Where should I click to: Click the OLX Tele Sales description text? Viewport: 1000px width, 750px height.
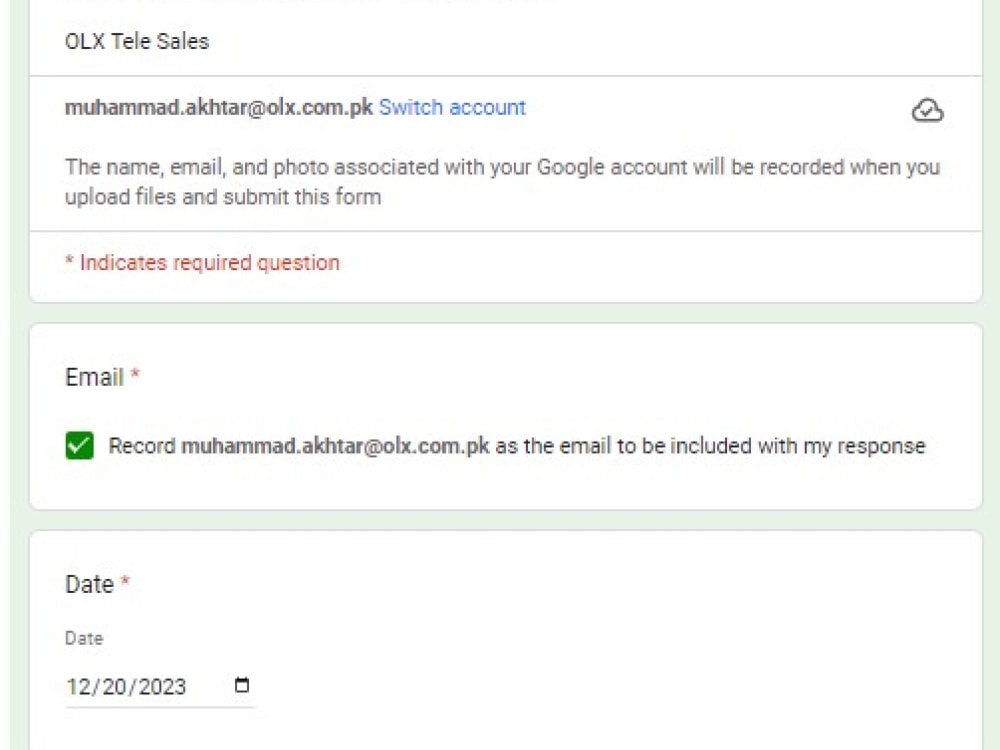click(137, 42)
